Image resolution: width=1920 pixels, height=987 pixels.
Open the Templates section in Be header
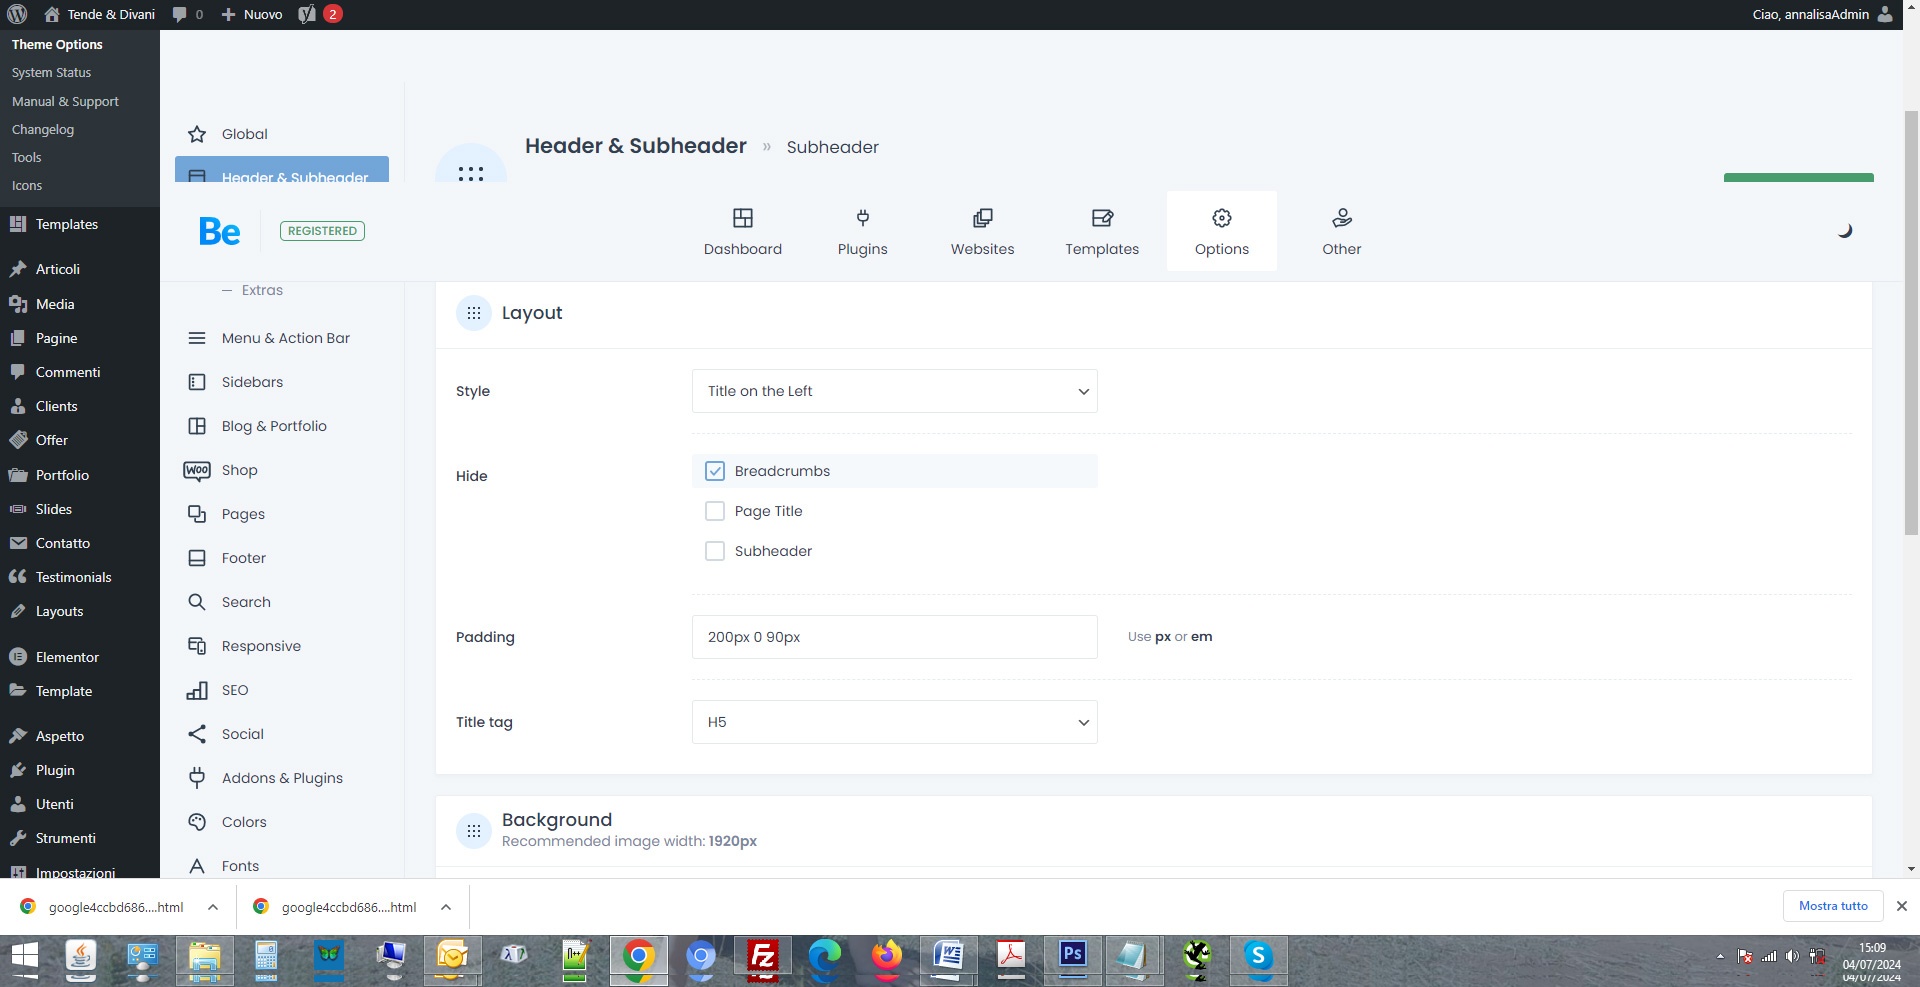coord(1101,231)
